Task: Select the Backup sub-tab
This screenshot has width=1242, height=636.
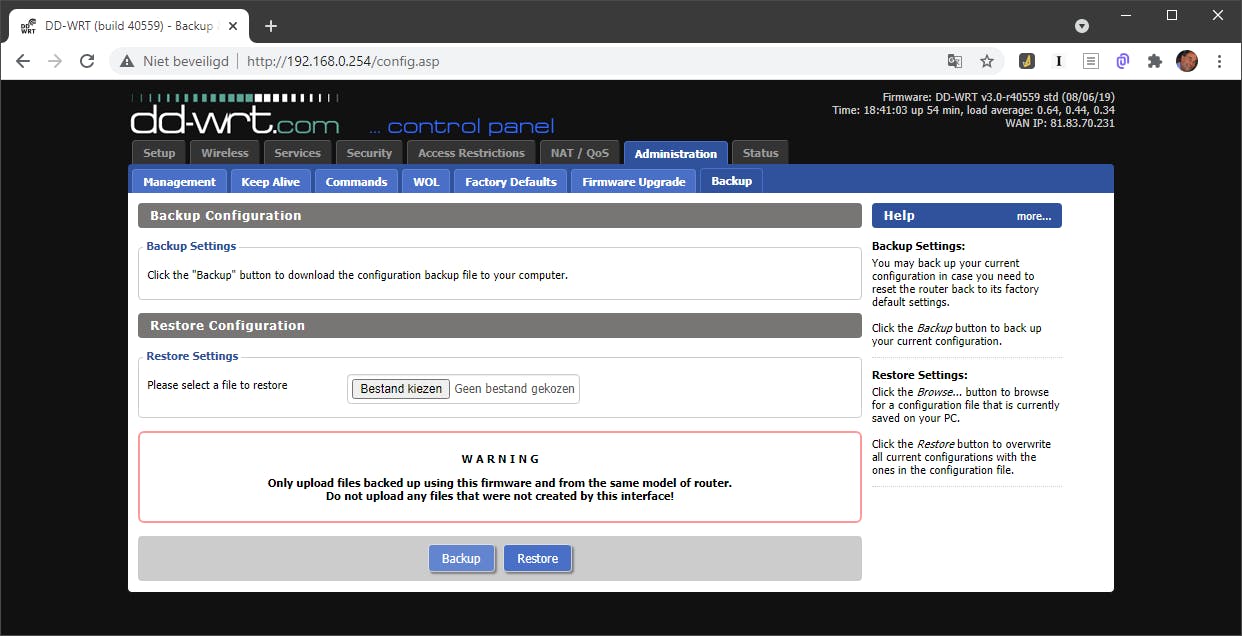Action: pos(732,181)
